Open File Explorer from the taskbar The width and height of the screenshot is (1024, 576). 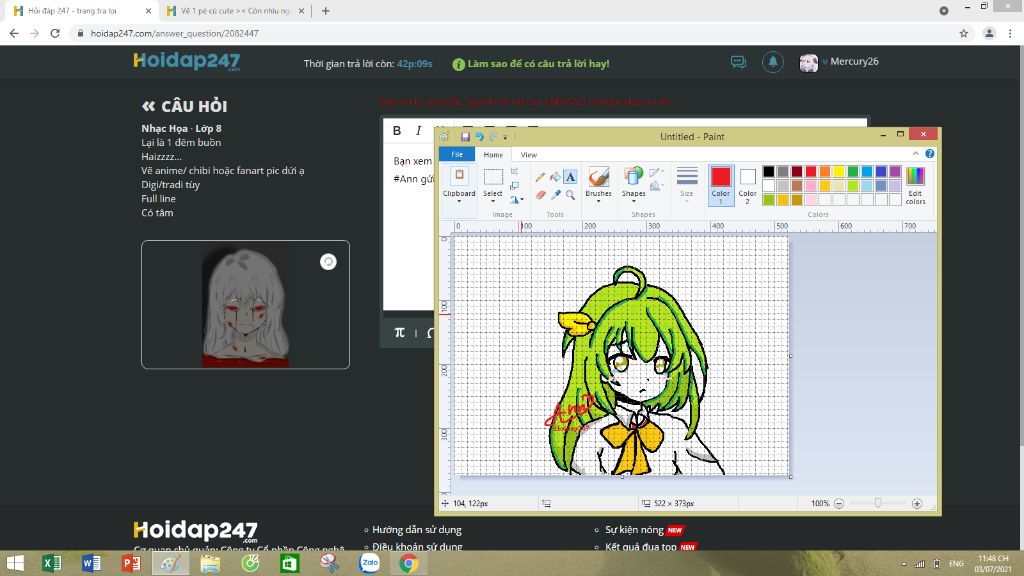pyautogui.click(x=210, y=563)
